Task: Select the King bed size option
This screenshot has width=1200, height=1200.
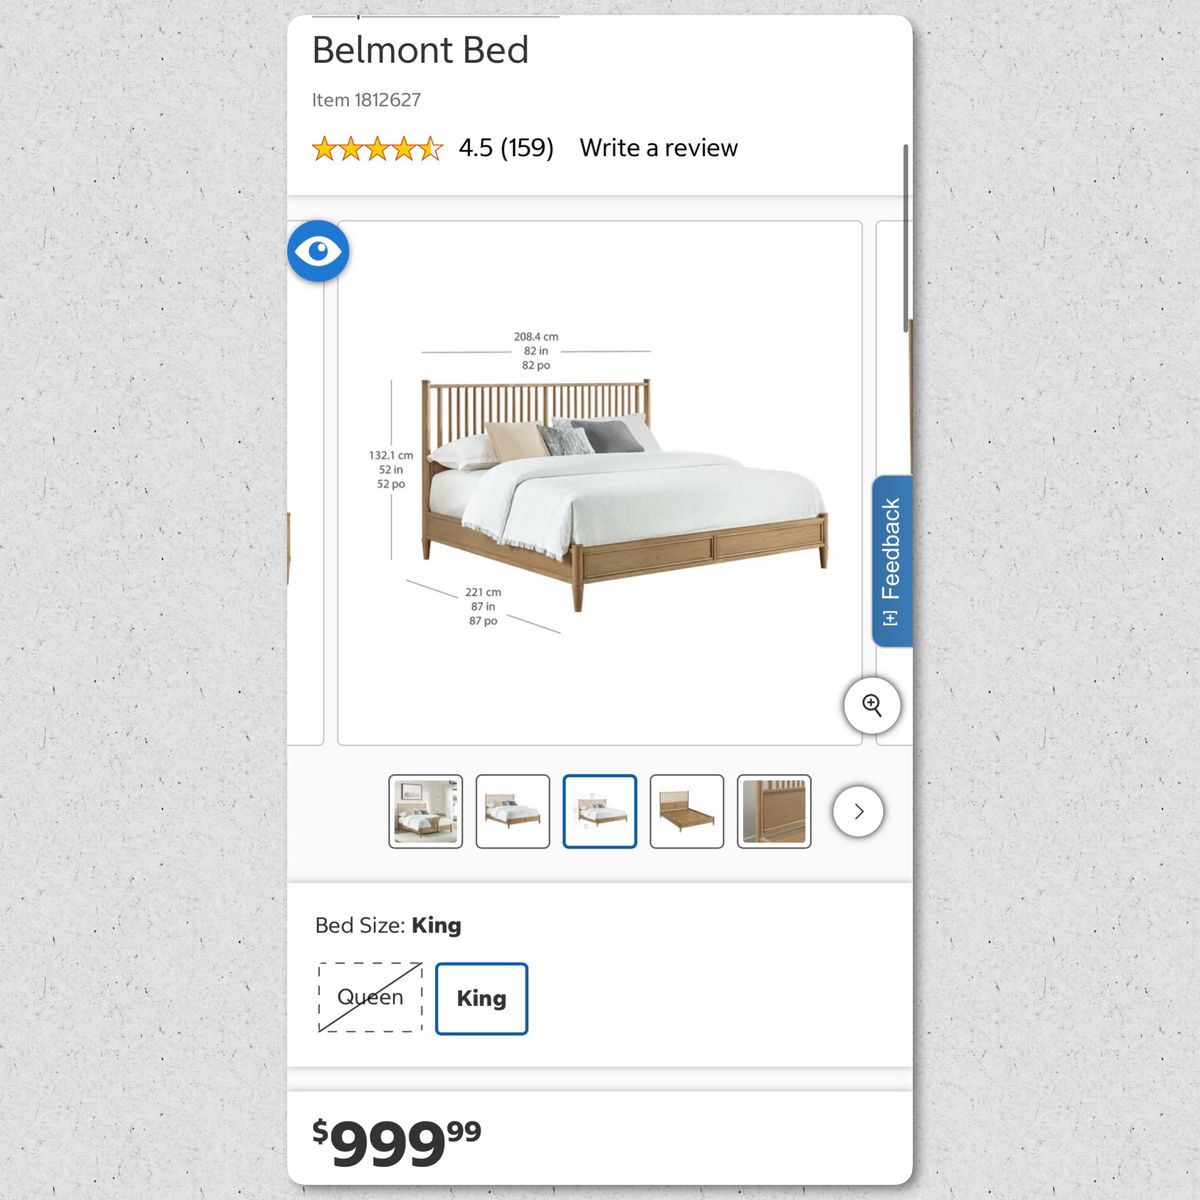Action: (481, 998)
